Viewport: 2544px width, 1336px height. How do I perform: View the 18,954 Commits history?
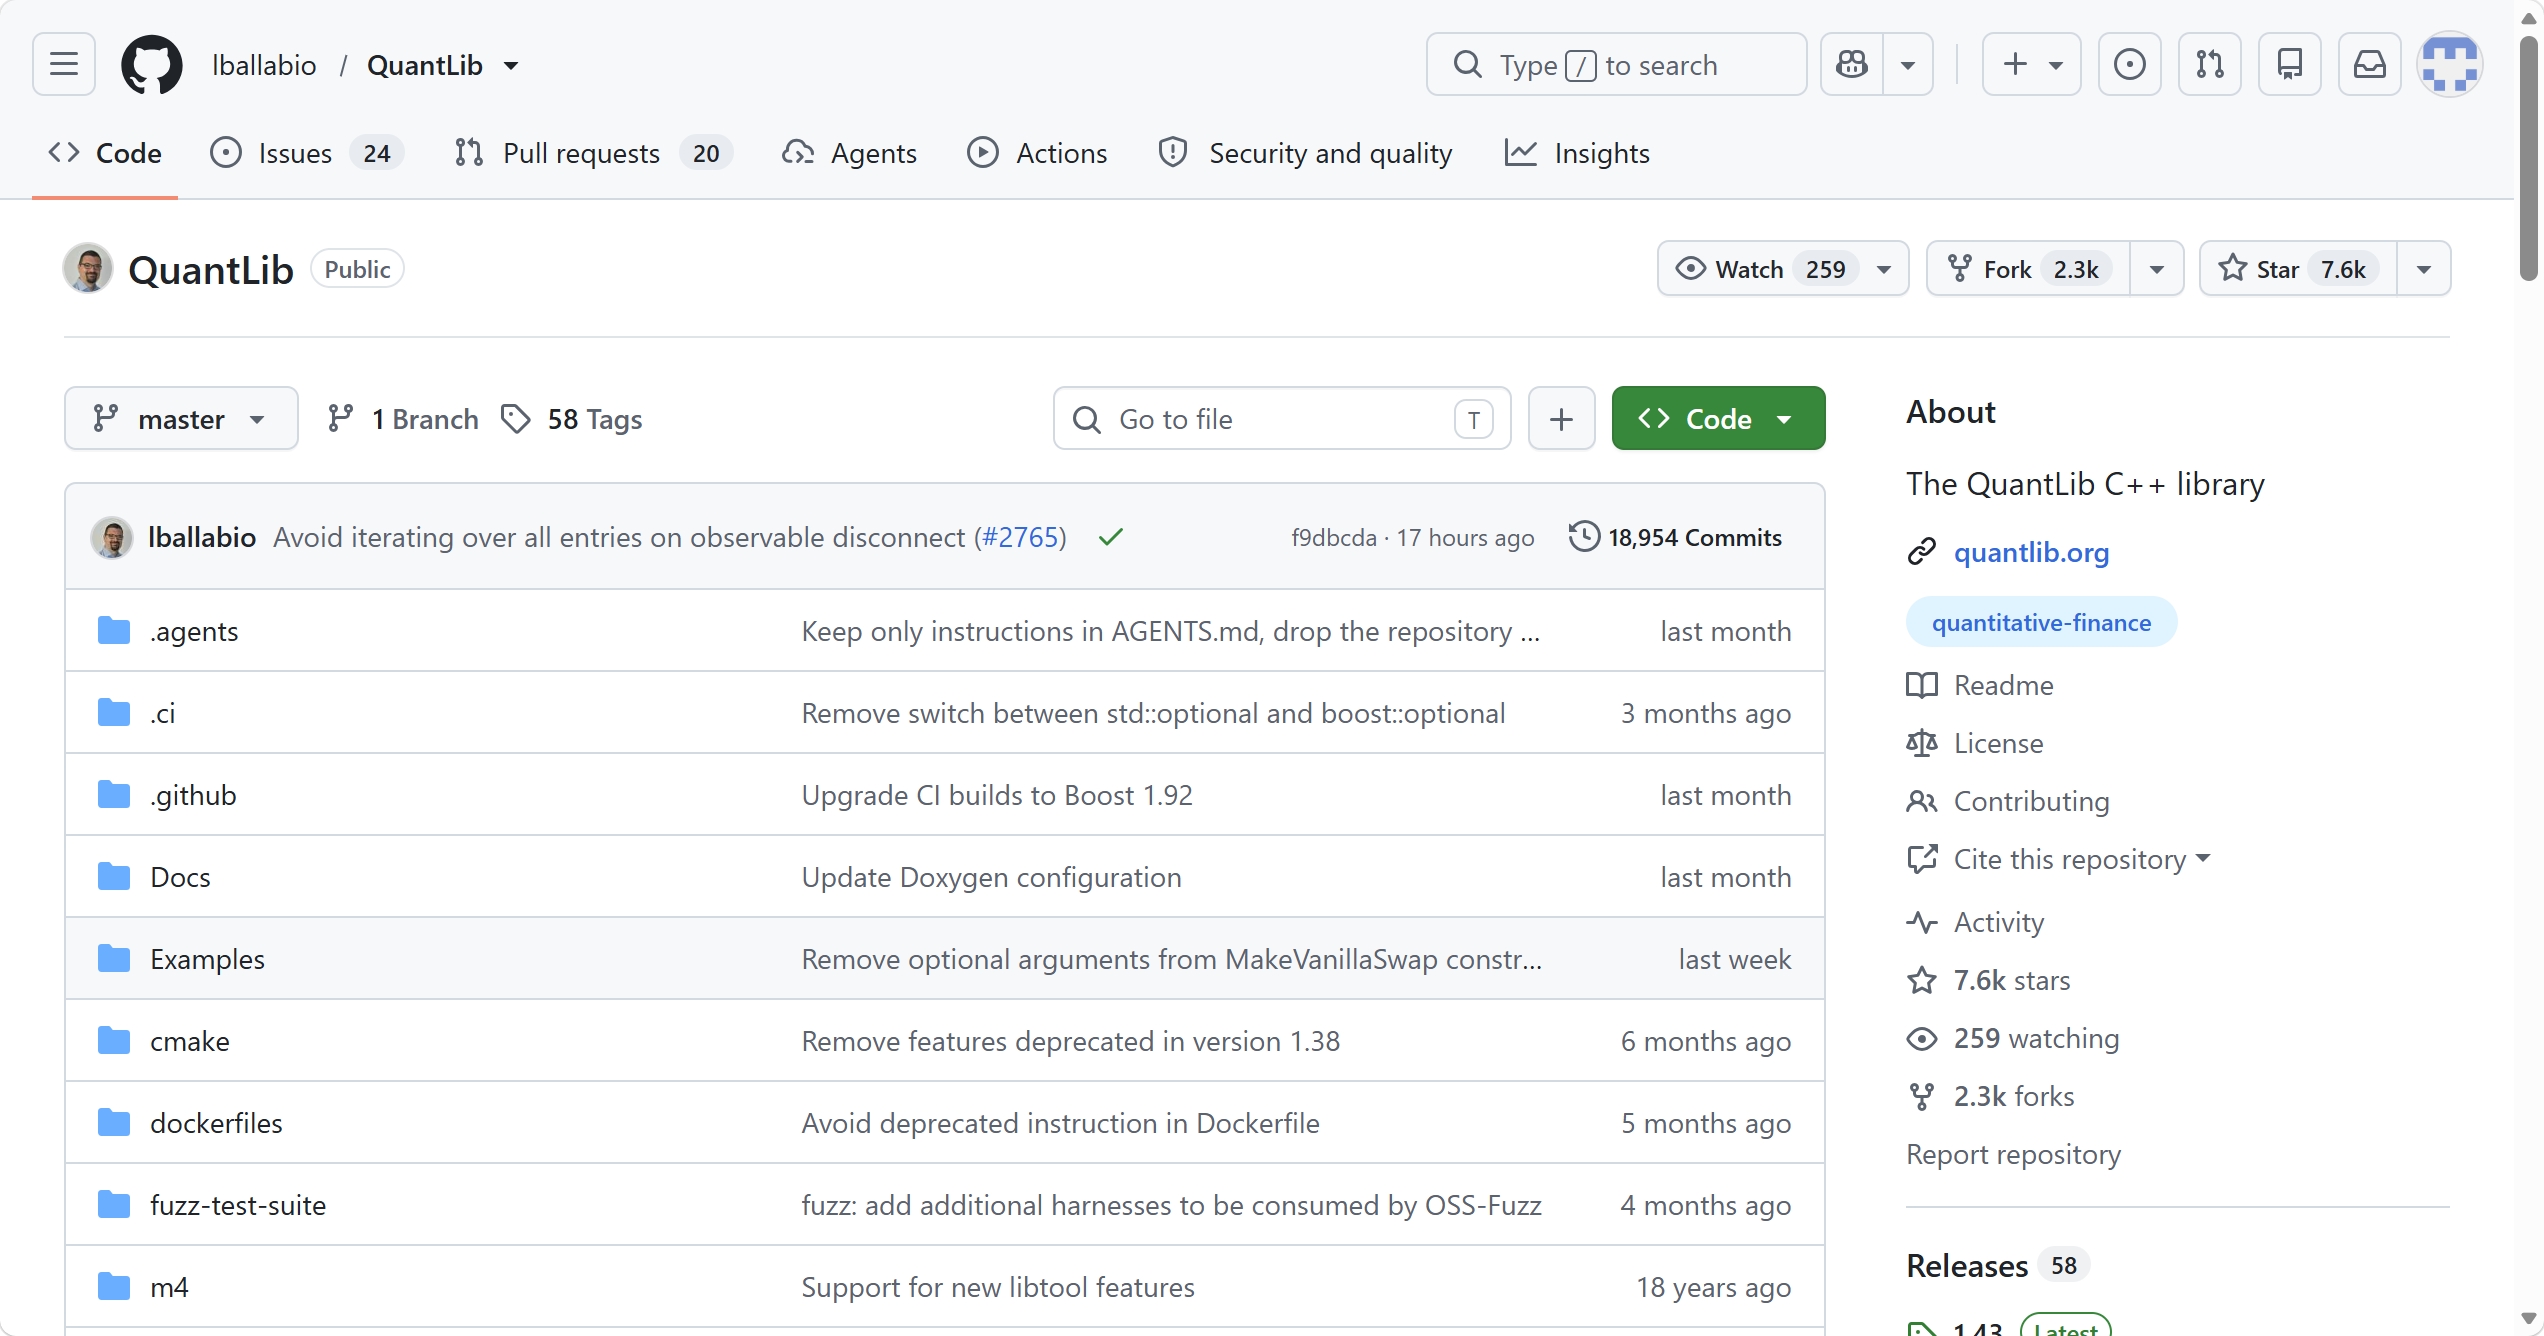pos(1675,537)
